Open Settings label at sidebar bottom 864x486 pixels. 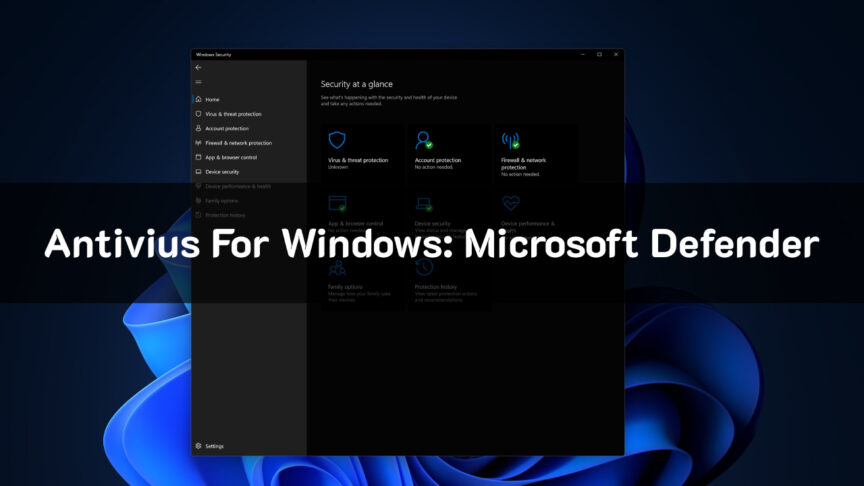pyautogui.click(x=214, y=446)
